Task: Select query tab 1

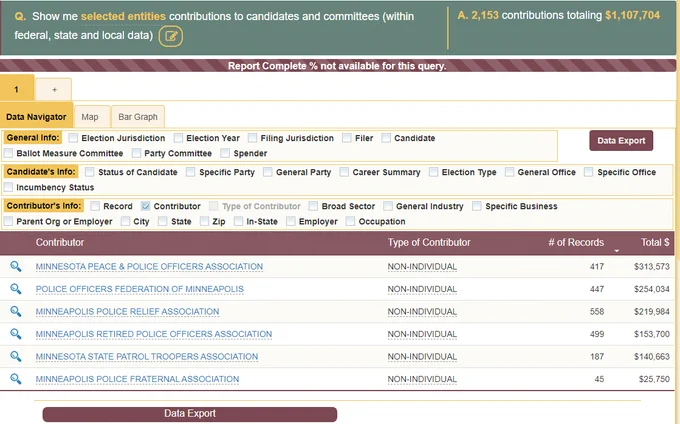Action: [x=16, y=89]
